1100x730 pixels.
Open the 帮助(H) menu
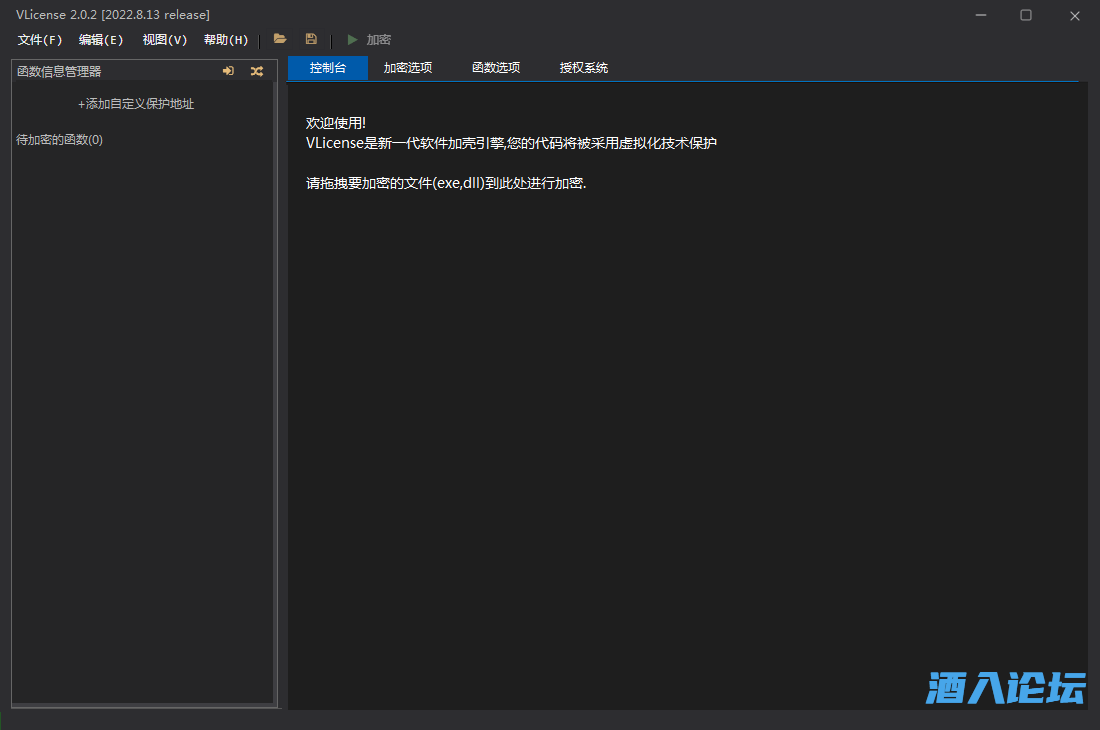pos(226,40)
